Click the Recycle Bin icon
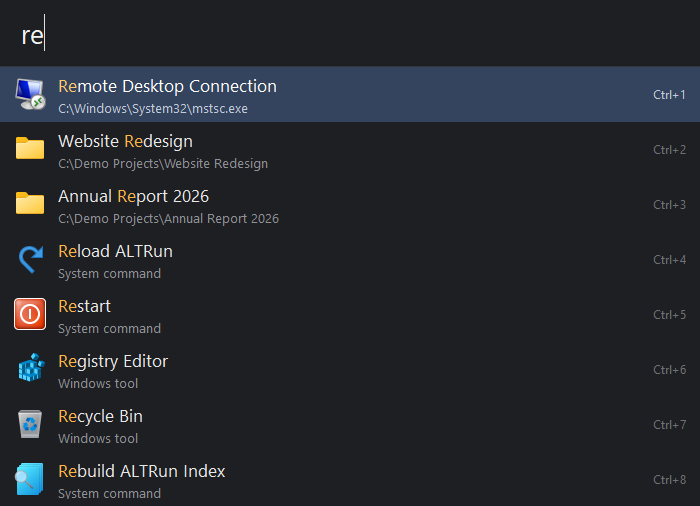Image resolution: width=700 pixels, height=506 pixels. pos(30,424)
